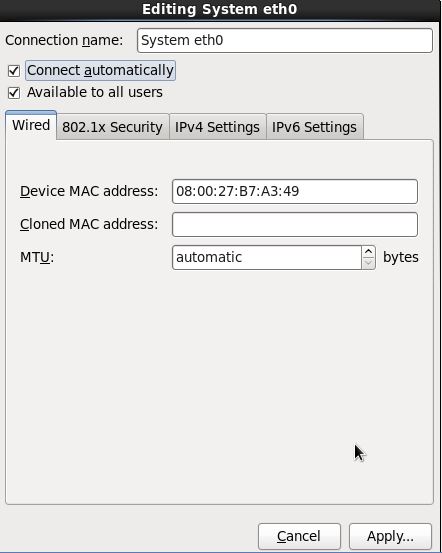
Task: Click the Cancel button
Action: coord(299,536)
